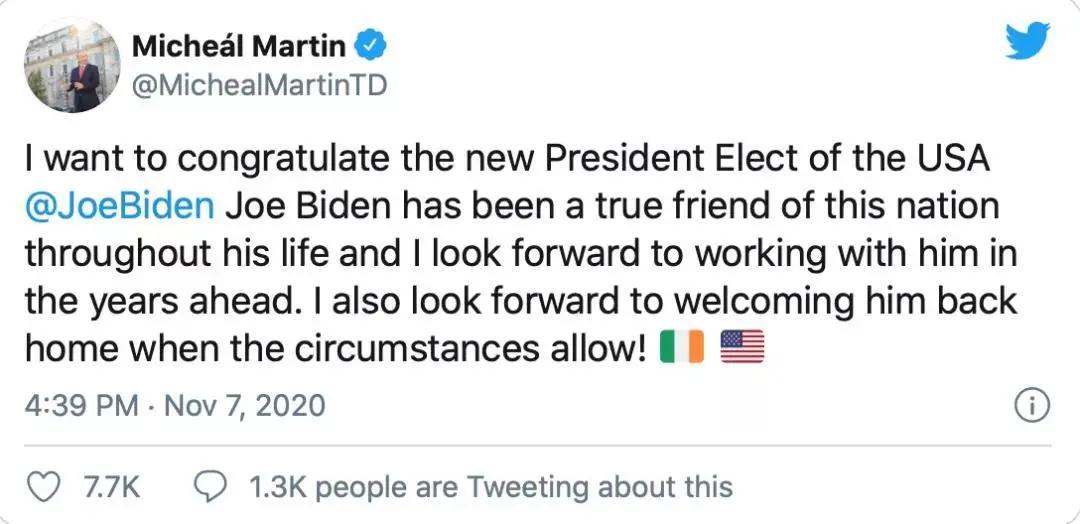Click the Twitter bird logo

coord(1028,42)
